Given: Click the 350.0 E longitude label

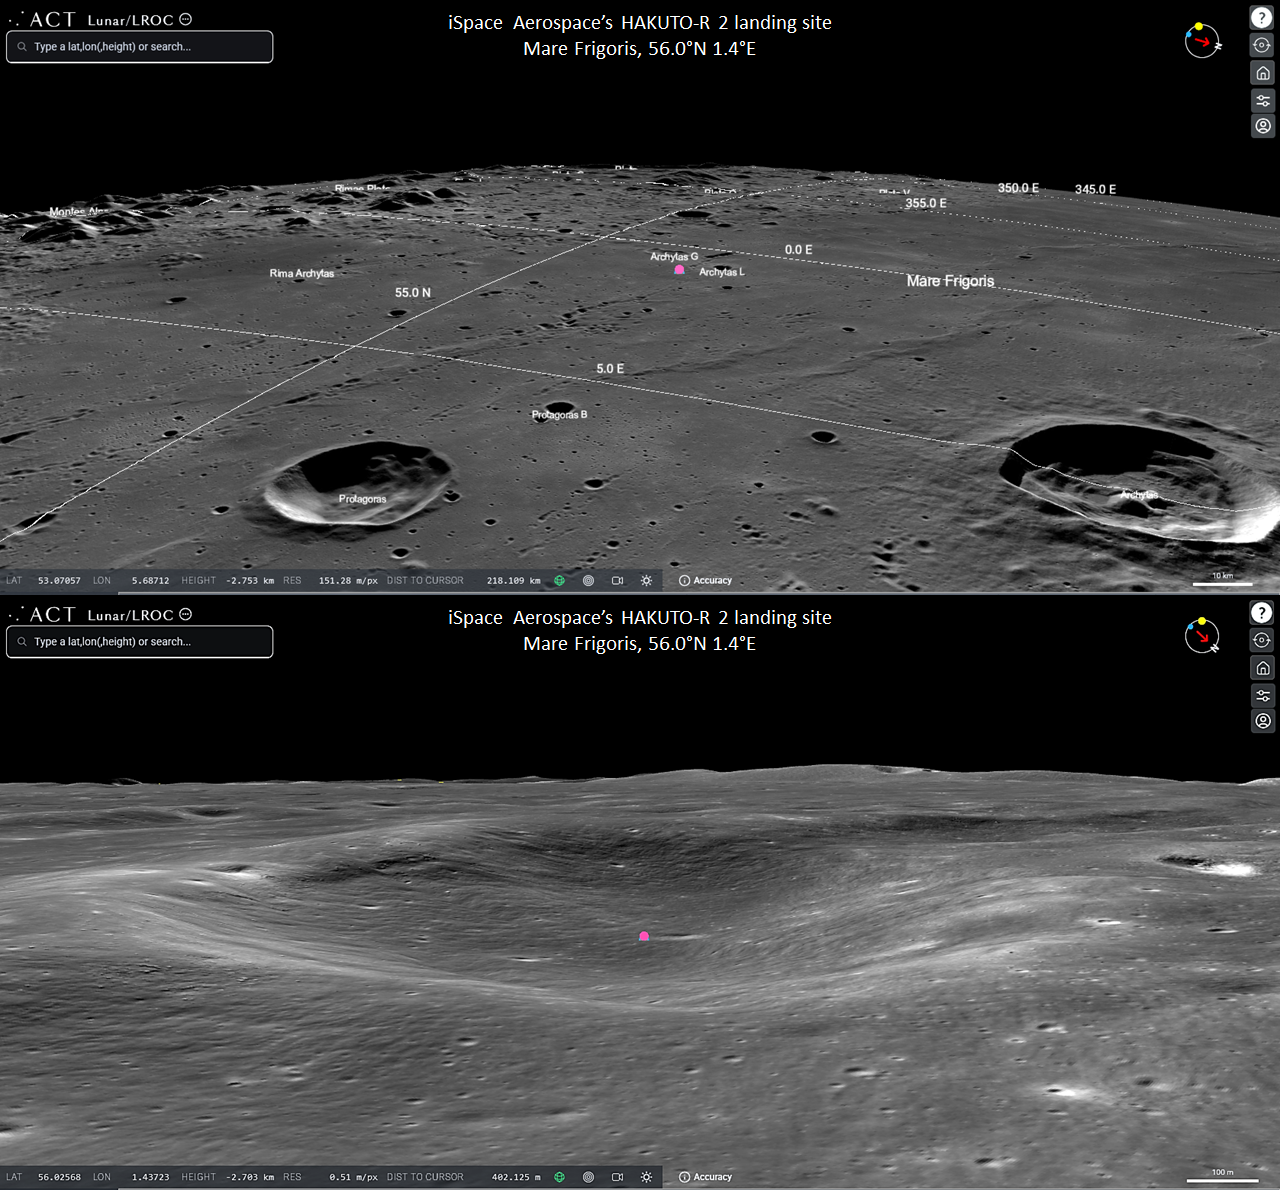Looking at the screenshot, I should coord(1018,188).
